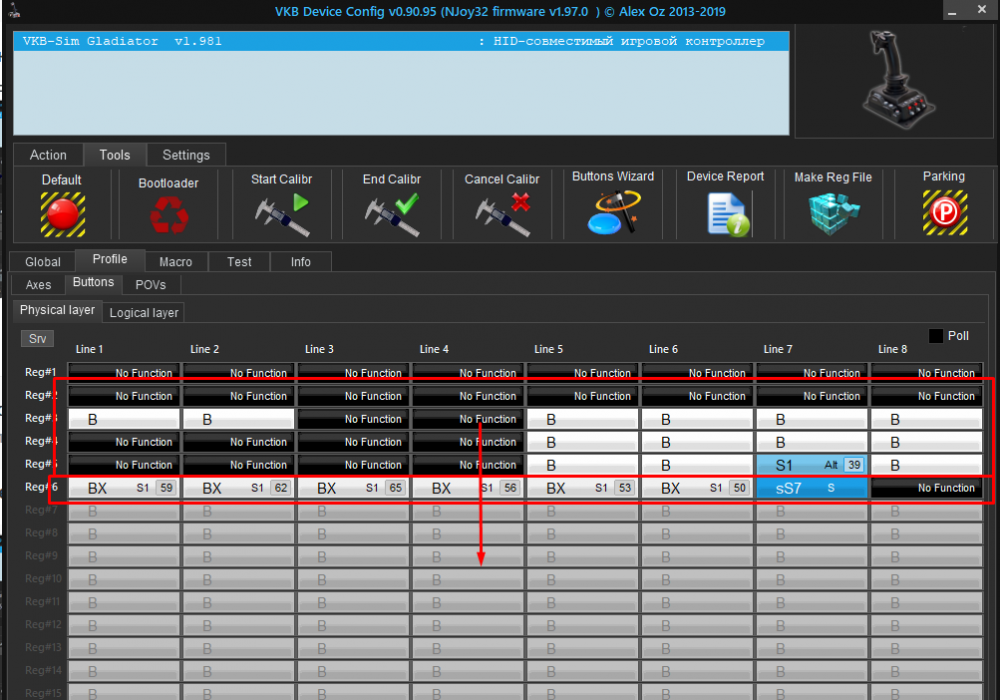The width and height of the screenshot is (1000, 700).
Task: Go to the Test tab
Action: 239,262
